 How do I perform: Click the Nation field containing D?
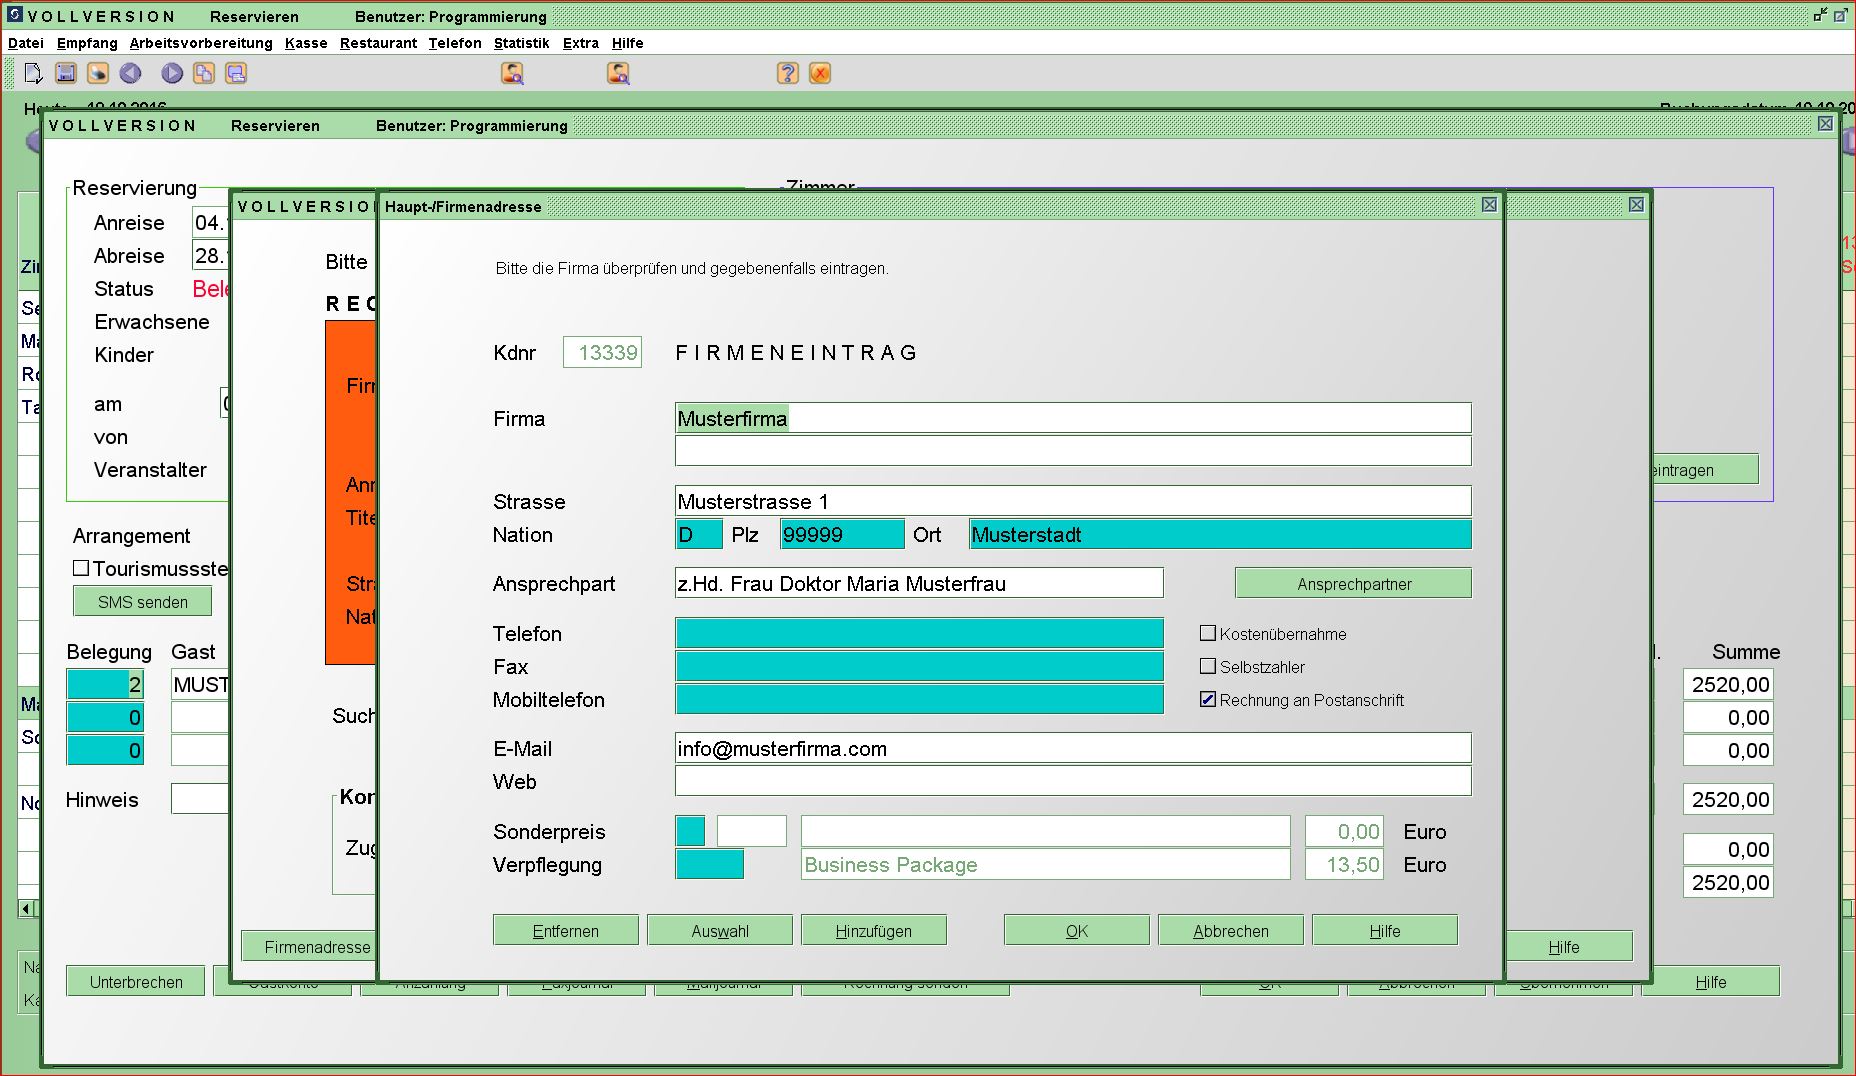[x=699, y=534]
